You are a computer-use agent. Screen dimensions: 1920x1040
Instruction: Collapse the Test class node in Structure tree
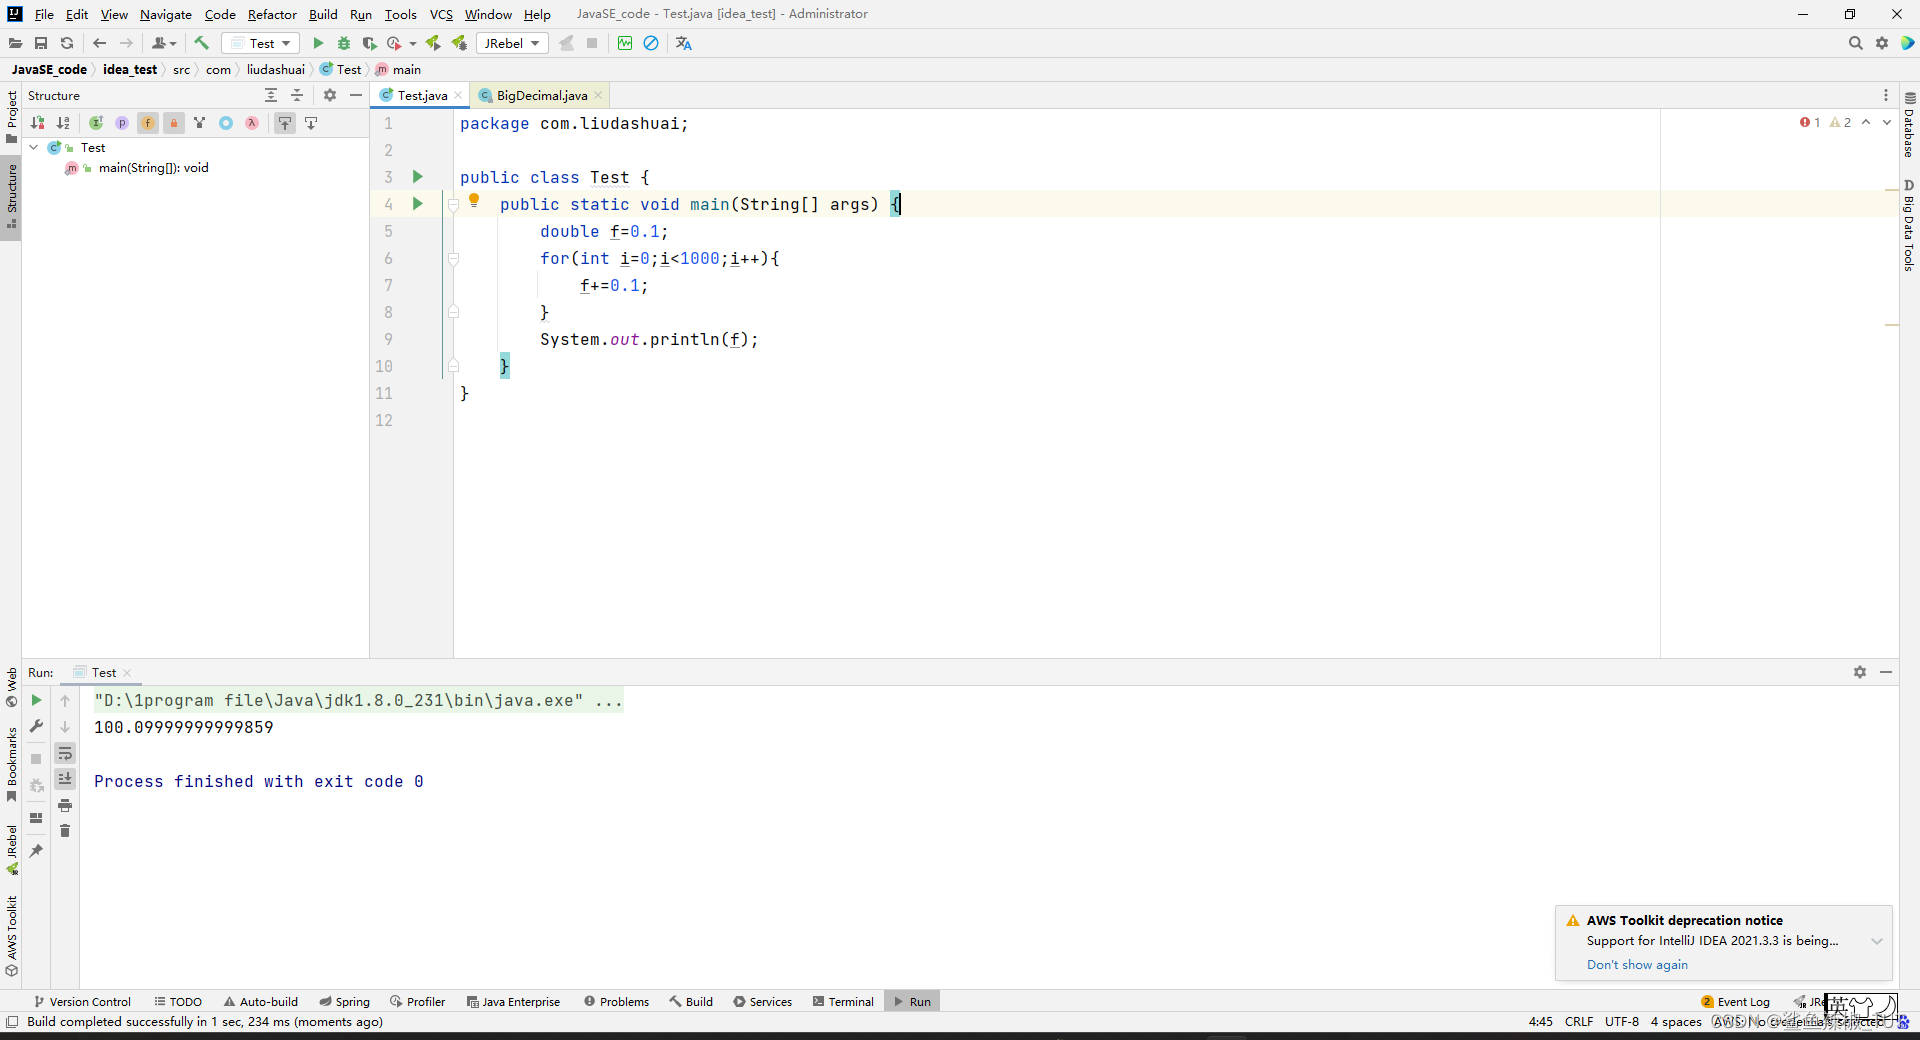coord(34,147)
